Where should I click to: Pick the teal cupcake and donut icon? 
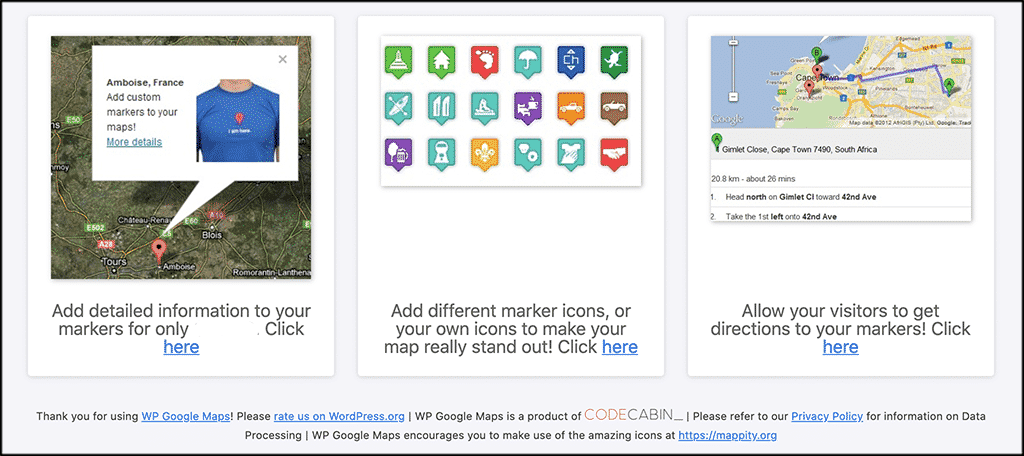point(527,155)
